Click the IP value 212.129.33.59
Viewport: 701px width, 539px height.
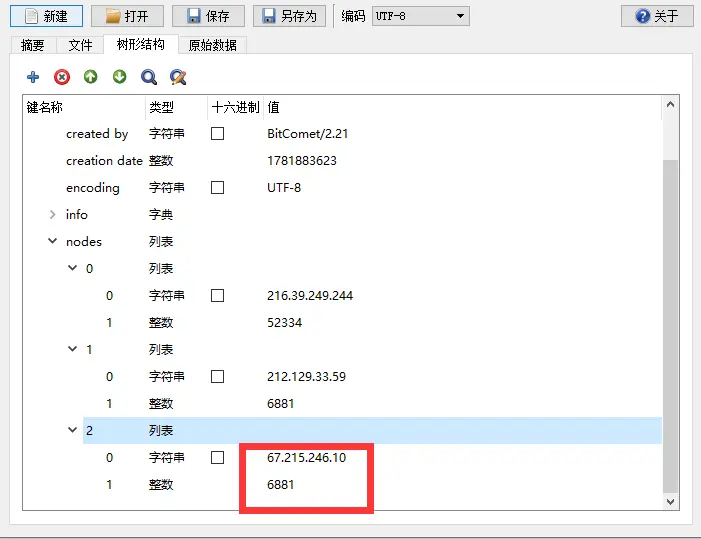tap(306, 376)
